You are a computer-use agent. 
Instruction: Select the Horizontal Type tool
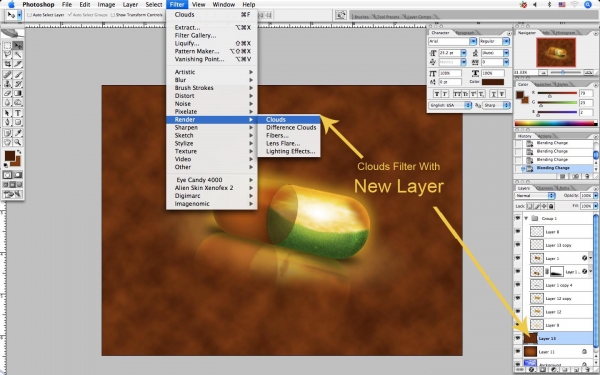pyautogui.click(x=18, y=113)
